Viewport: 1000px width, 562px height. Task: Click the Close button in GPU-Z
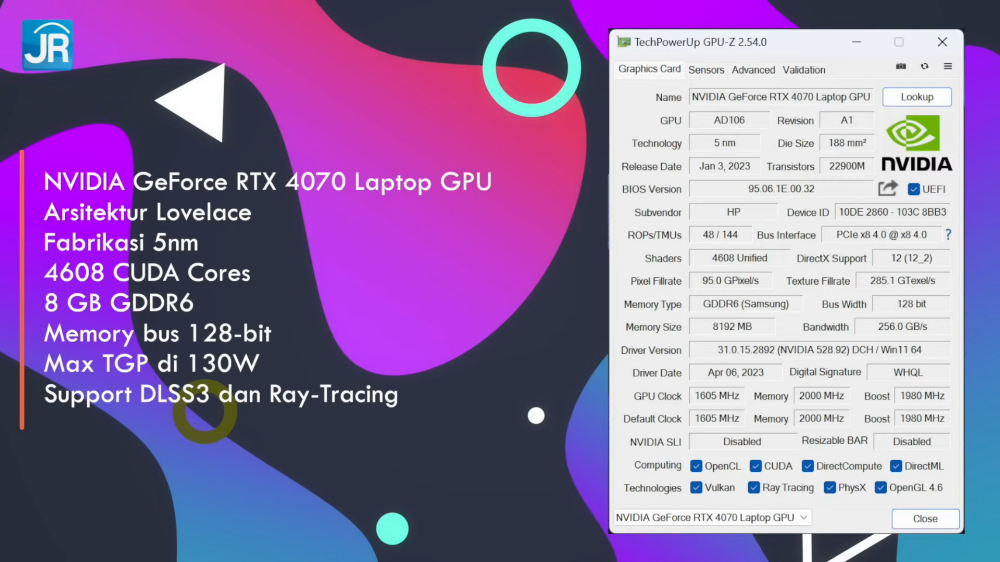925,519
